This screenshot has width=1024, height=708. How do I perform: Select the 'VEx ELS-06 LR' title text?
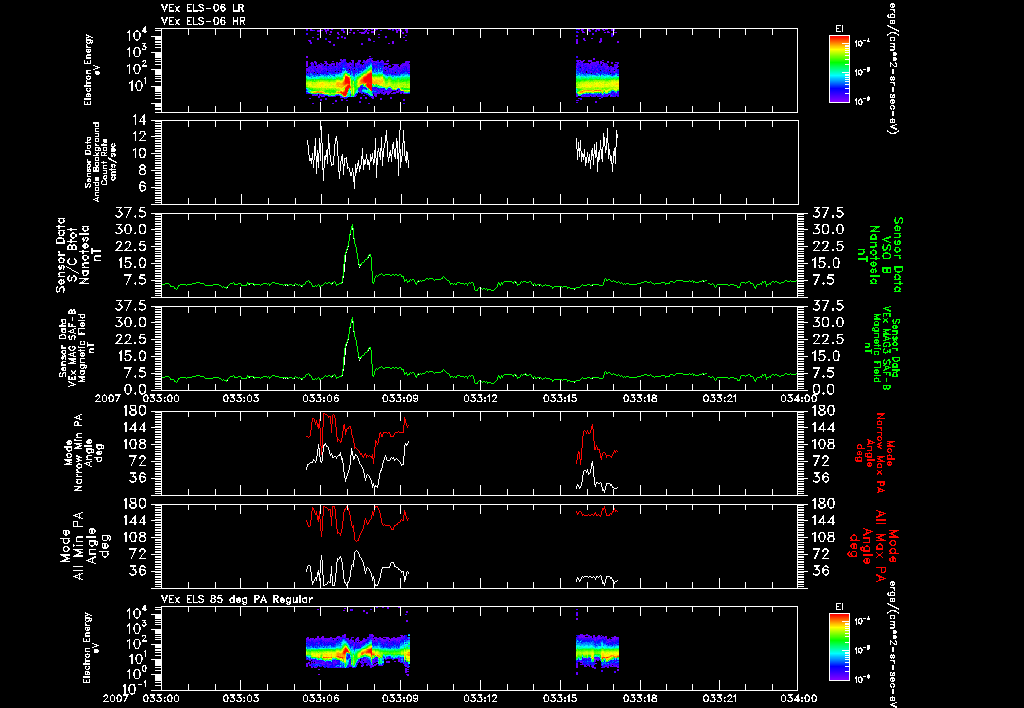point(202,8)
